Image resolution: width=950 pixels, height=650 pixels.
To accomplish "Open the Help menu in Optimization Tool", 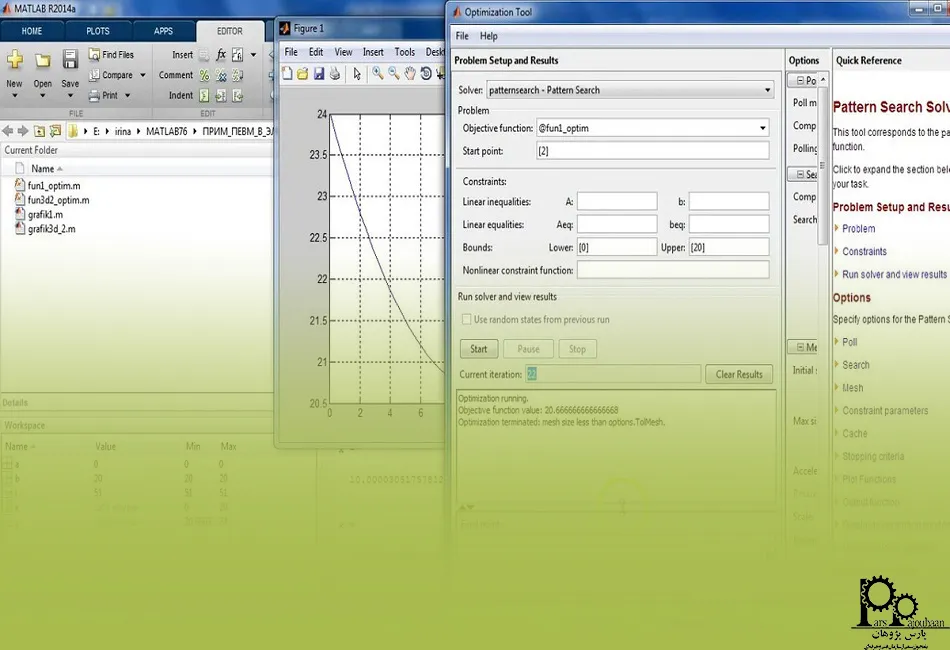I will (x=488, y=36).
